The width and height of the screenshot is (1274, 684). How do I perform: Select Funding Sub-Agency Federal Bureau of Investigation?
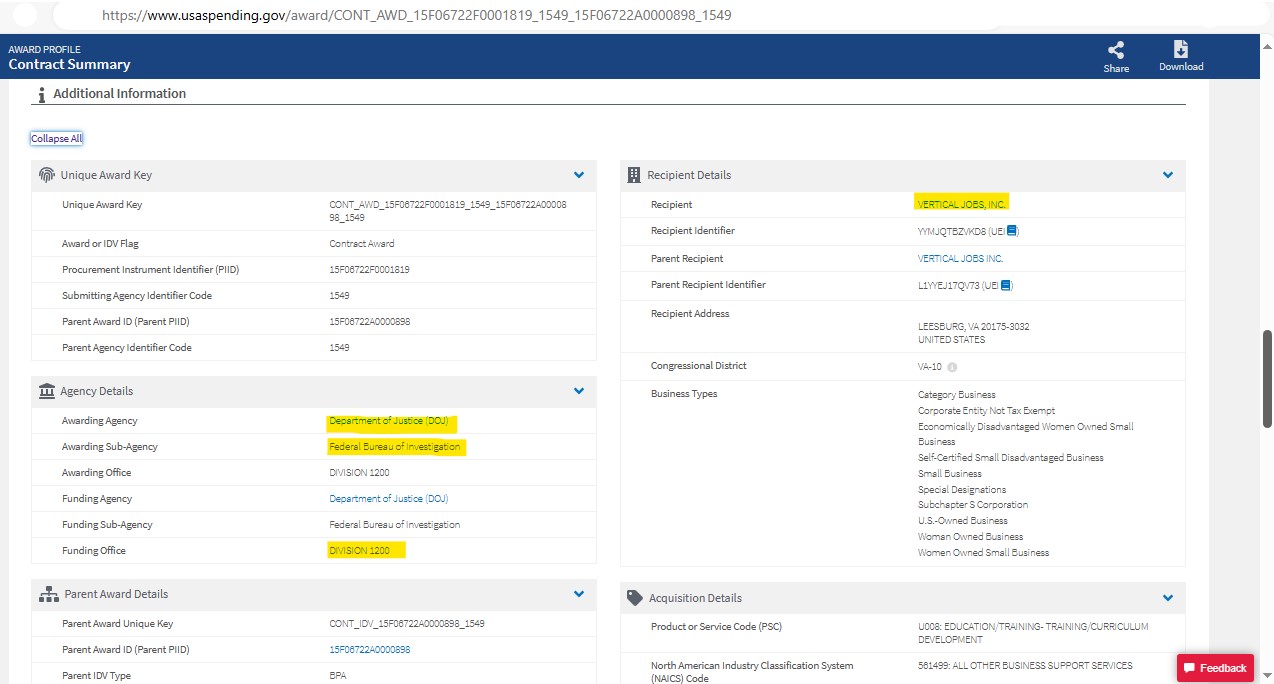pyautogui.click(x=395, y=525)
